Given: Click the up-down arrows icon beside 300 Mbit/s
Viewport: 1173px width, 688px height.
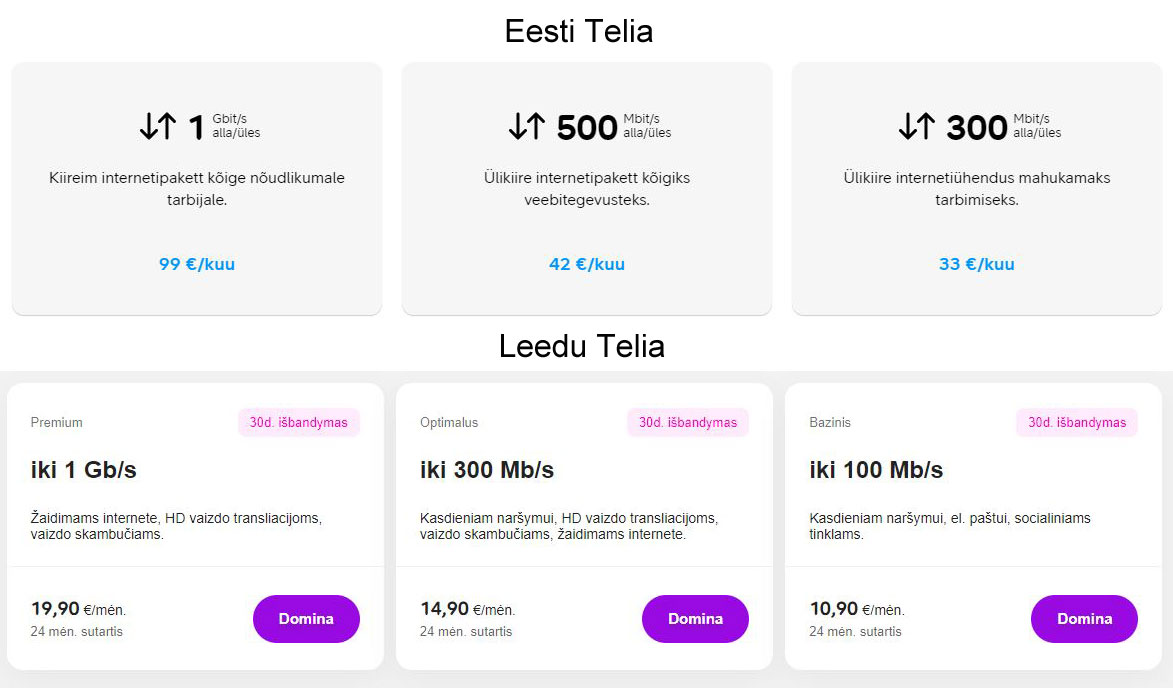Looking at the screenshot, I should [x=916, y=126].
